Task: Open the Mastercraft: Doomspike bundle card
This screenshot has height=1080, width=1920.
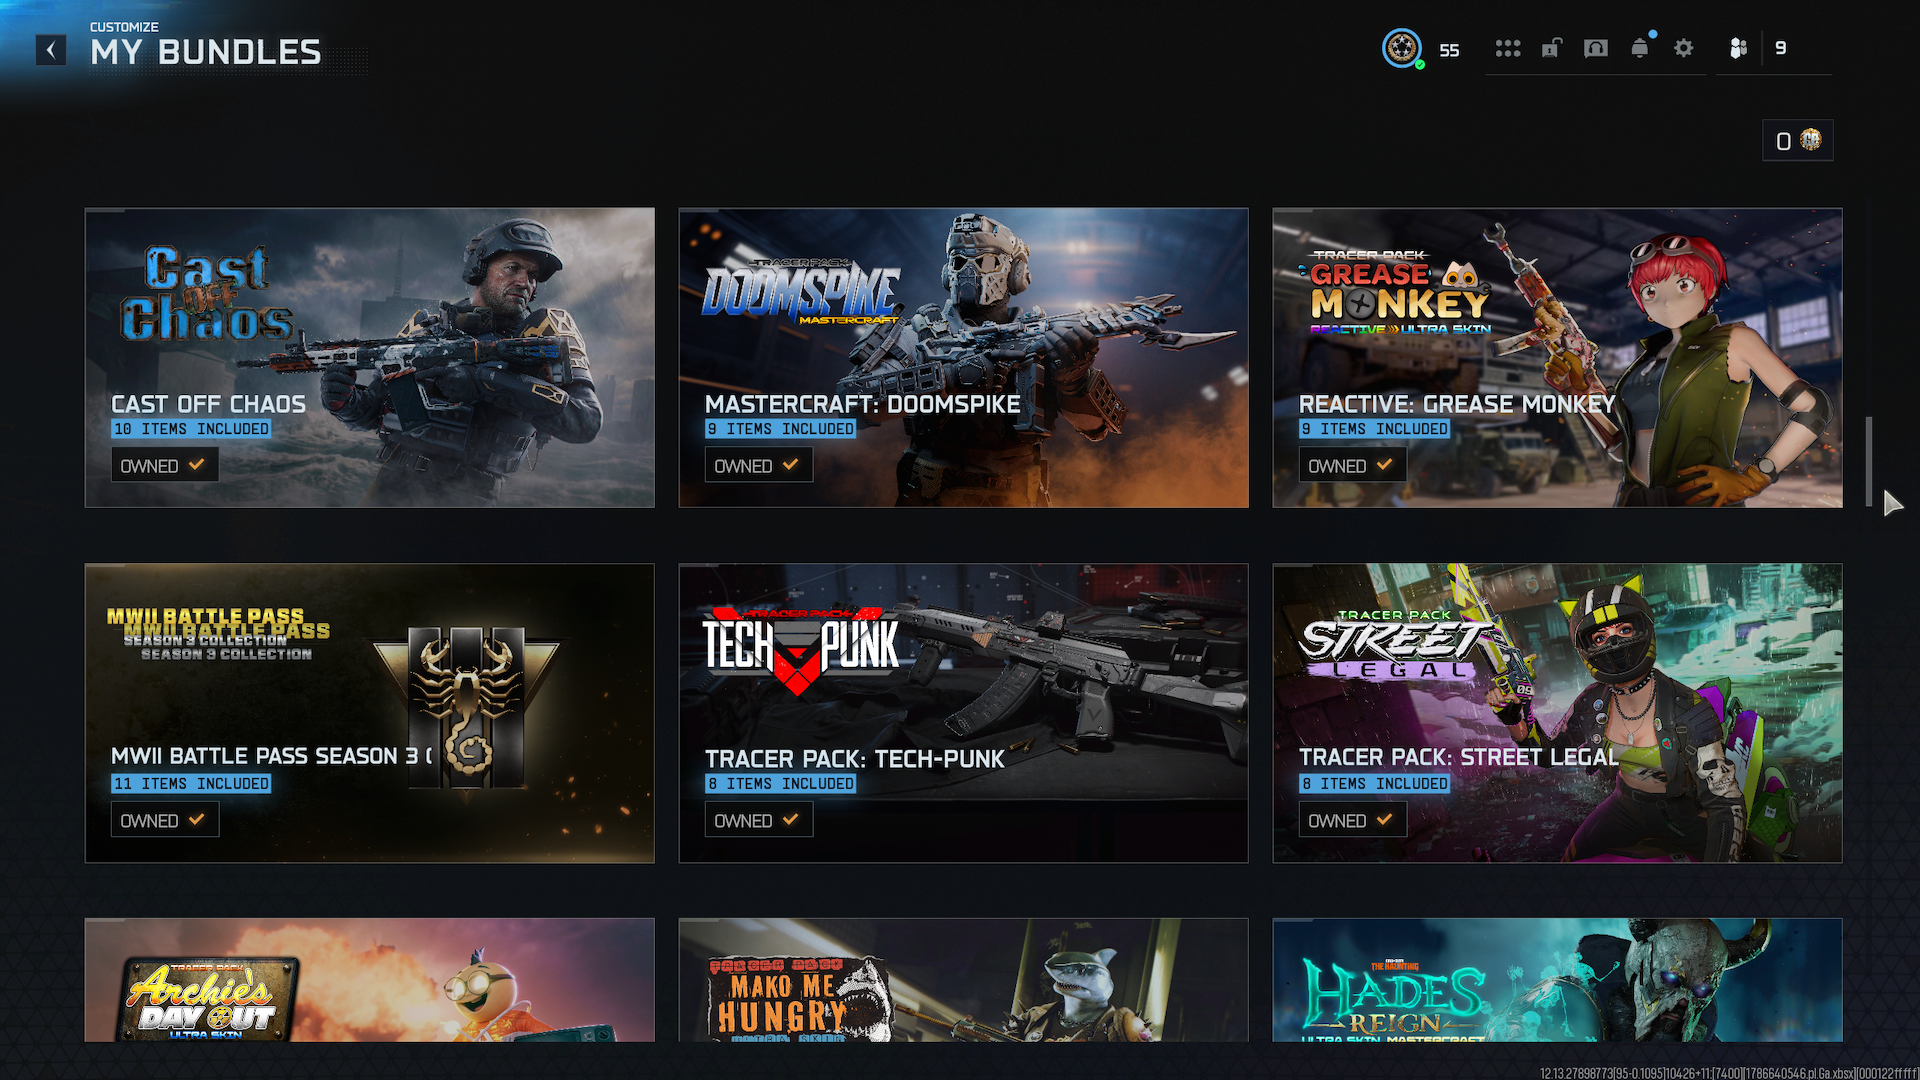Action: click(x=964, y=358)
